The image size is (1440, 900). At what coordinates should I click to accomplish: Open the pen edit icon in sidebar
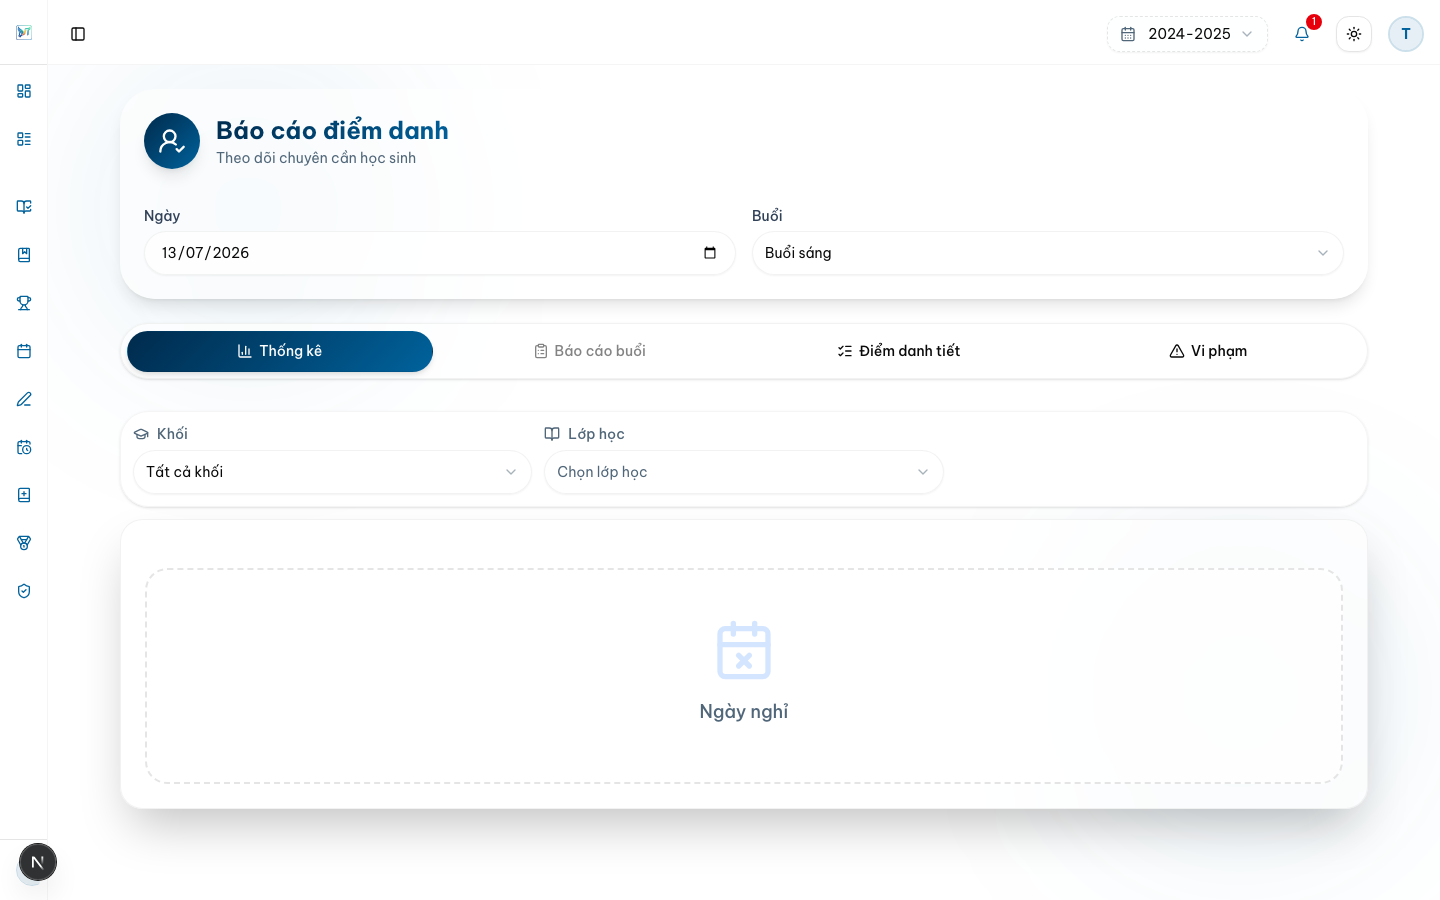click(24, 399)
